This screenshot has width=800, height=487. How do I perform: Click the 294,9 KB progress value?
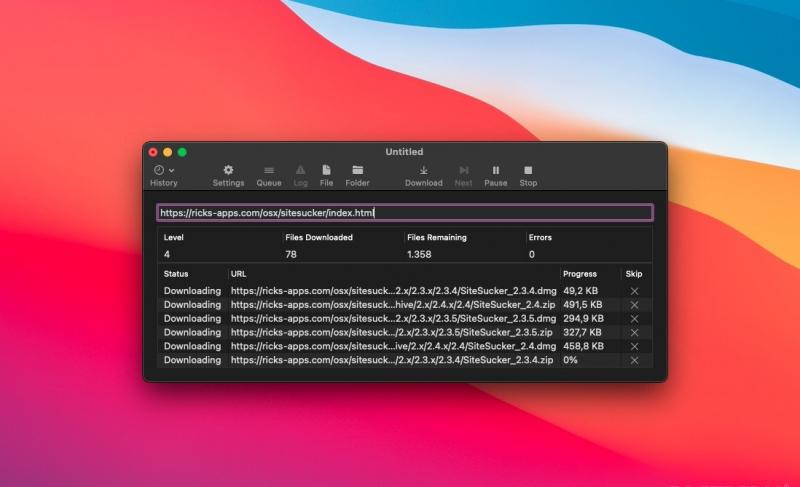pos(583,318)
